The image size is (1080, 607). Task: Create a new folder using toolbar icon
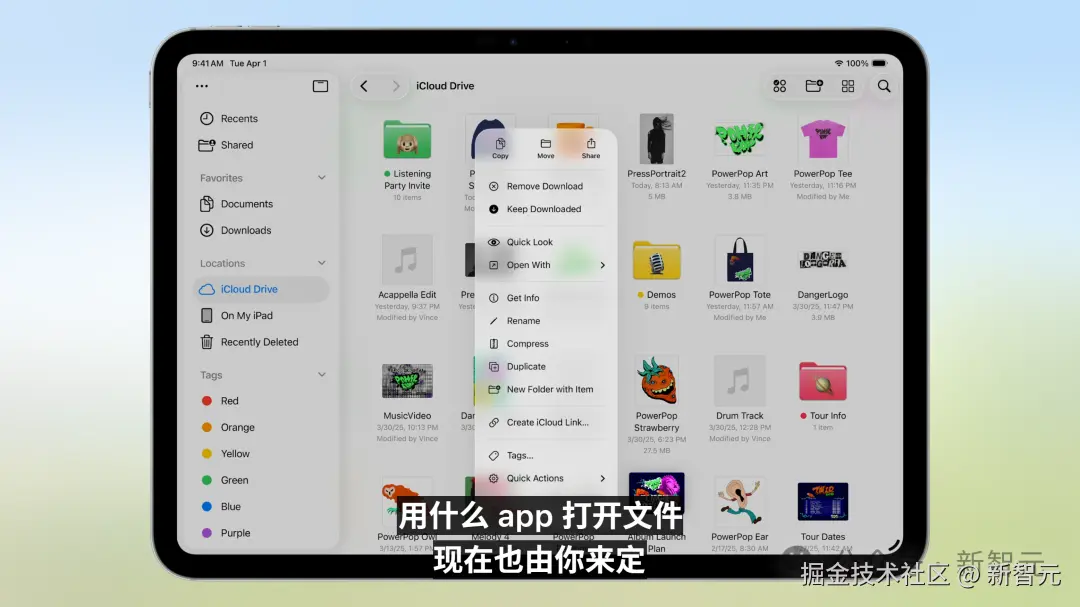(x=814, y=86)
